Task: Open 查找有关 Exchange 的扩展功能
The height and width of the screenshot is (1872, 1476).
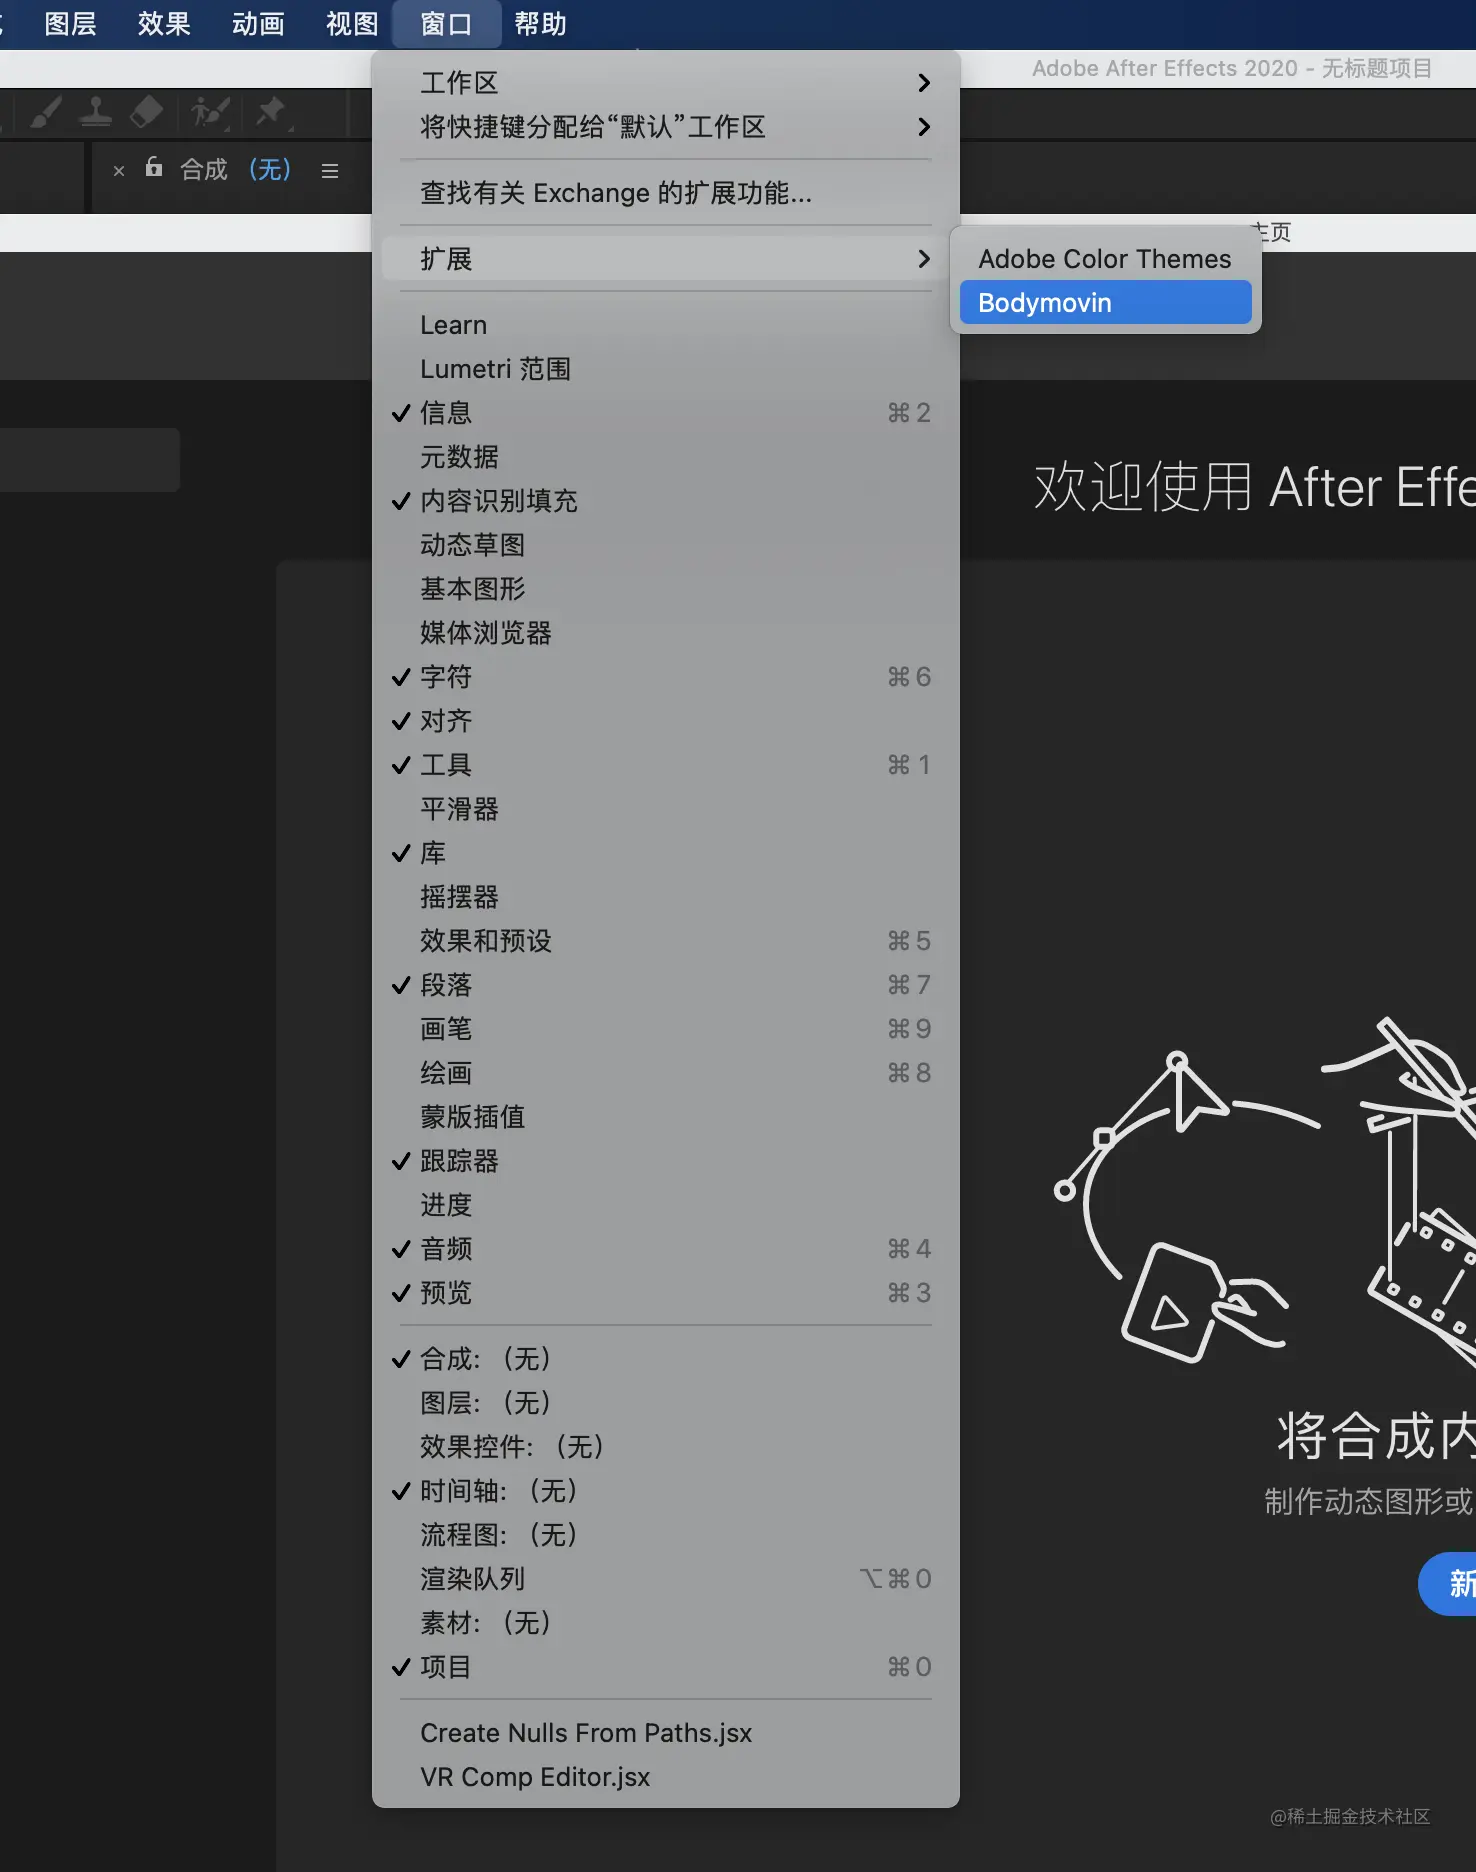Action: click(x=665, y=193)
